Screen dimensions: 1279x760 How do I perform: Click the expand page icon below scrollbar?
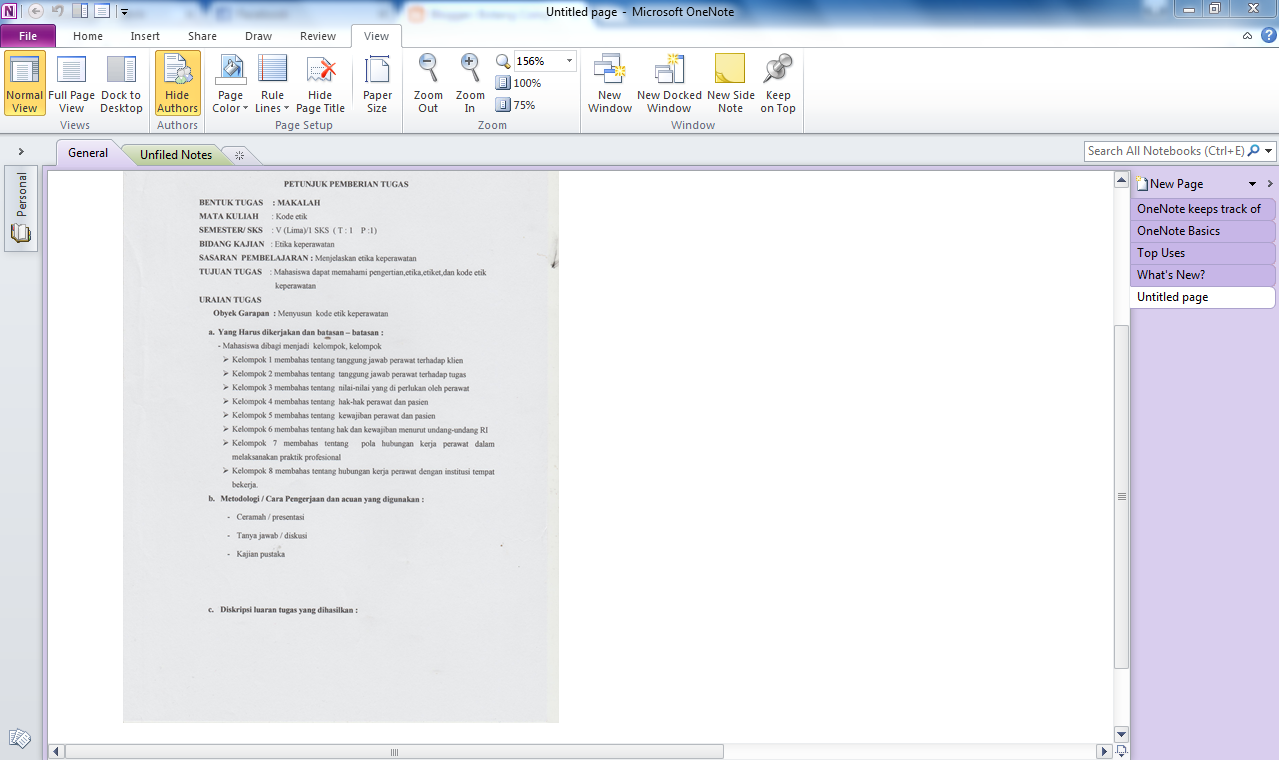click(1122, 751)
